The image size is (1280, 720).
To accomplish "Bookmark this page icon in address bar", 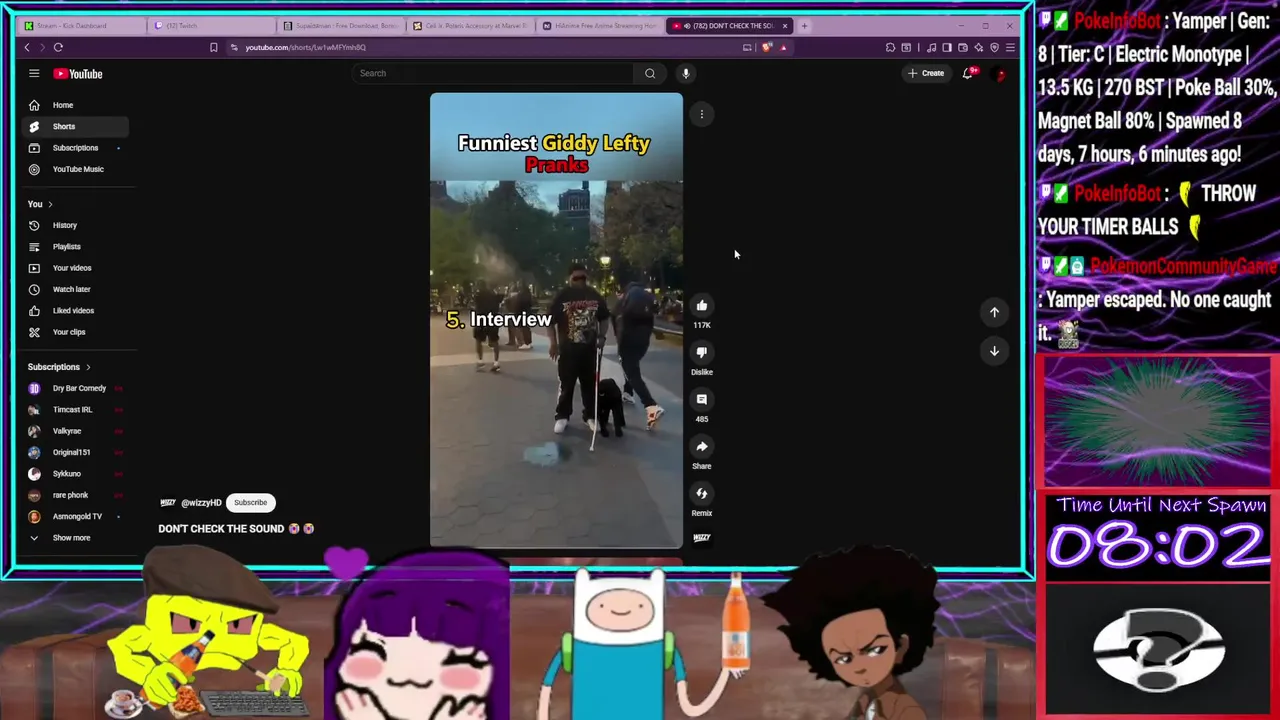I will (x=213, y=47).
